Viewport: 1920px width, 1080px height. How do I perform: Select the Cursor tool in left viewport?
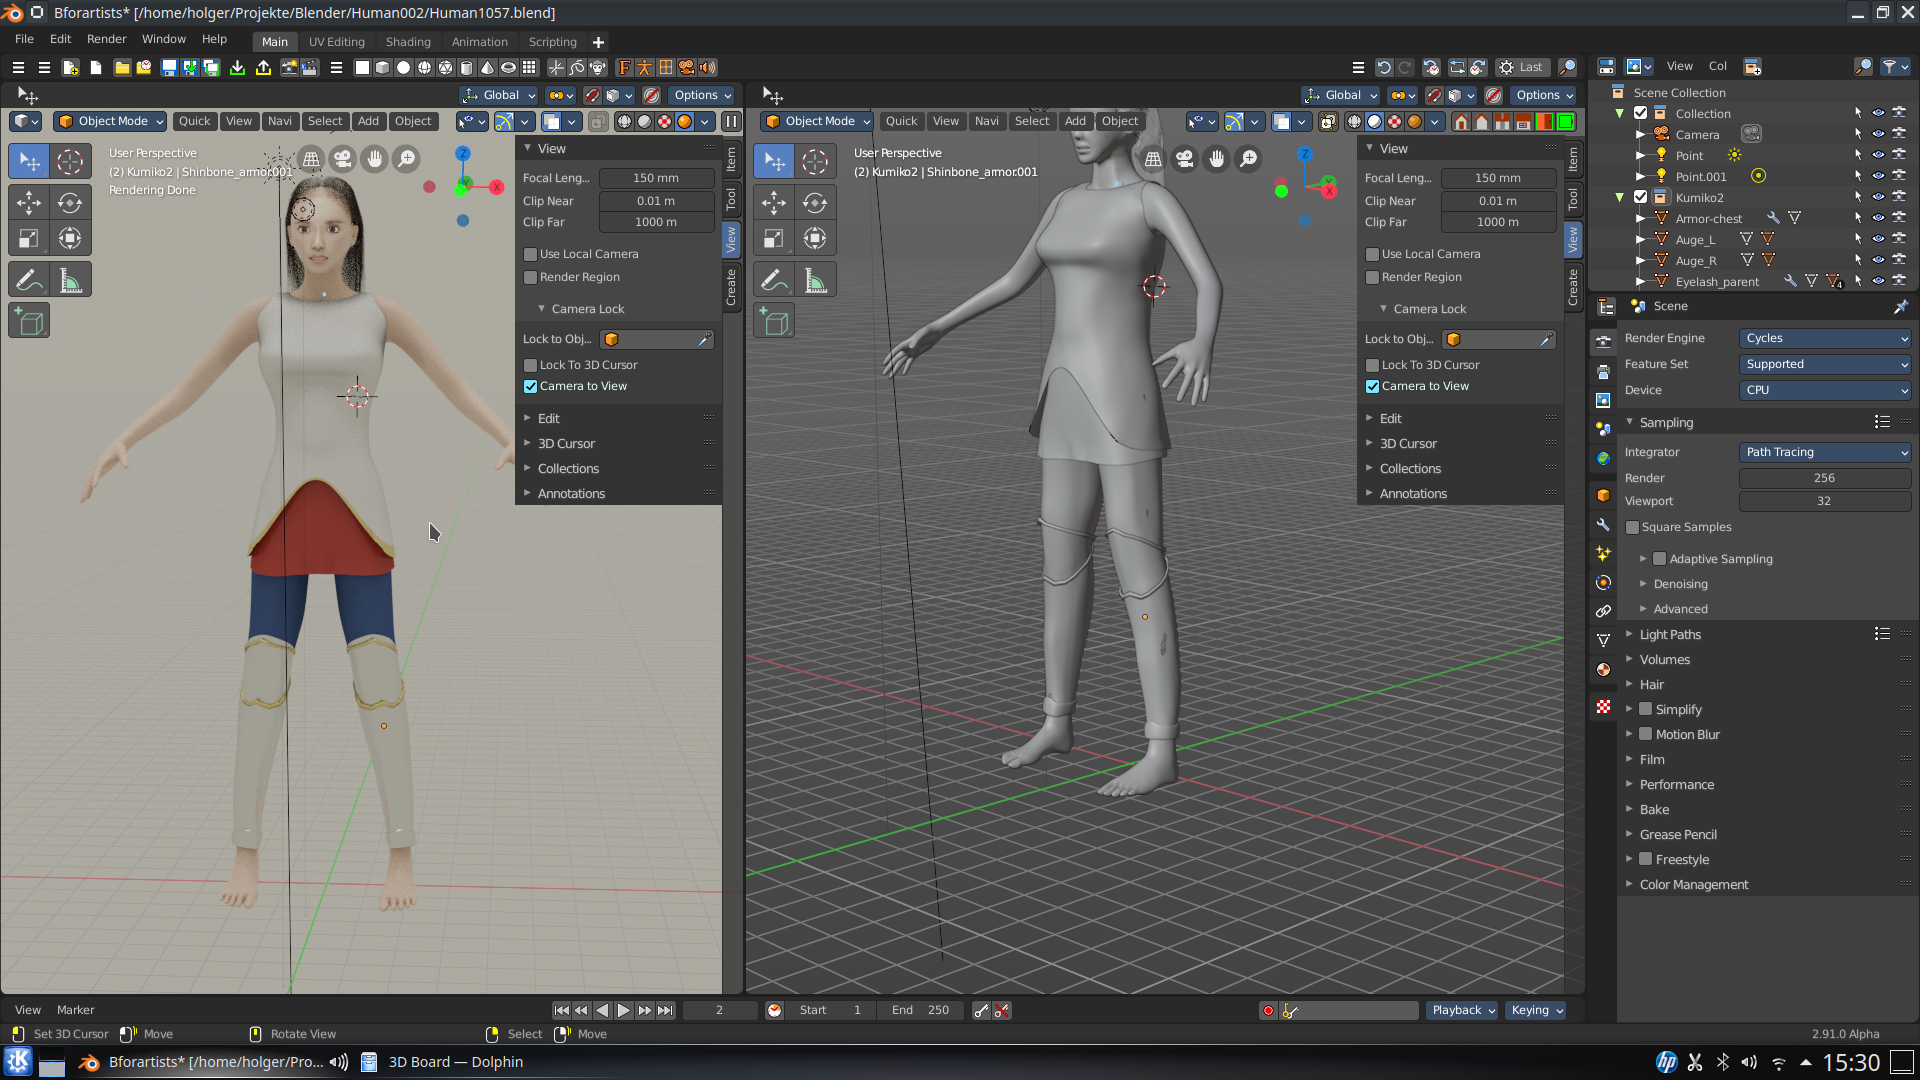click(x=70, y=162)
